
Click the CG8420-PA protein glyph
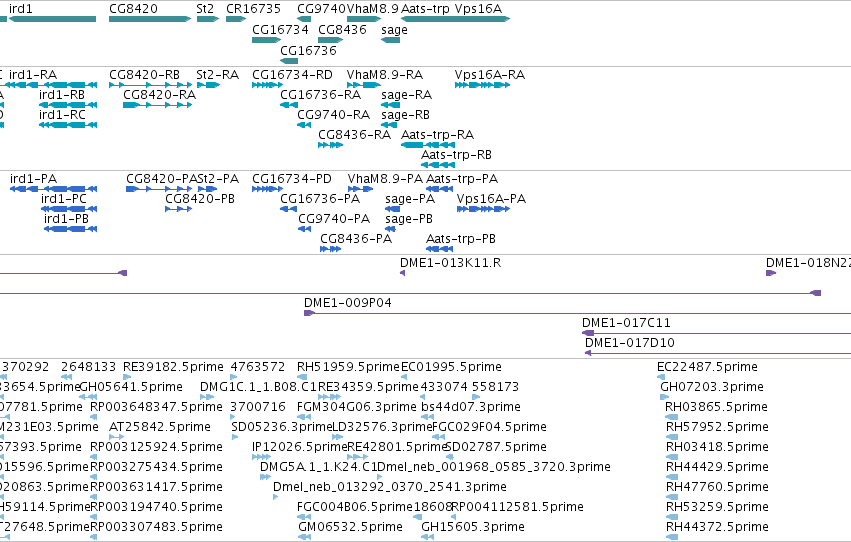(x=158, y=189)
